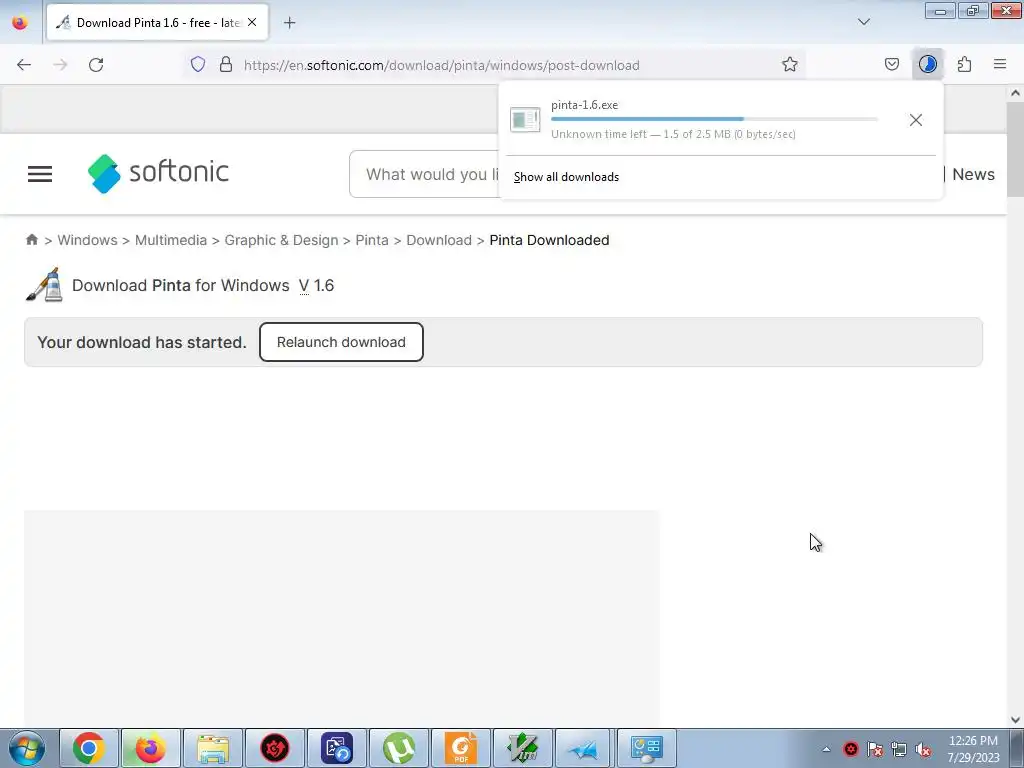Click the pinta-1.6.exe download progress bar
The width and height of the screenshot is (1024, 768).
(x=714, y=119)
